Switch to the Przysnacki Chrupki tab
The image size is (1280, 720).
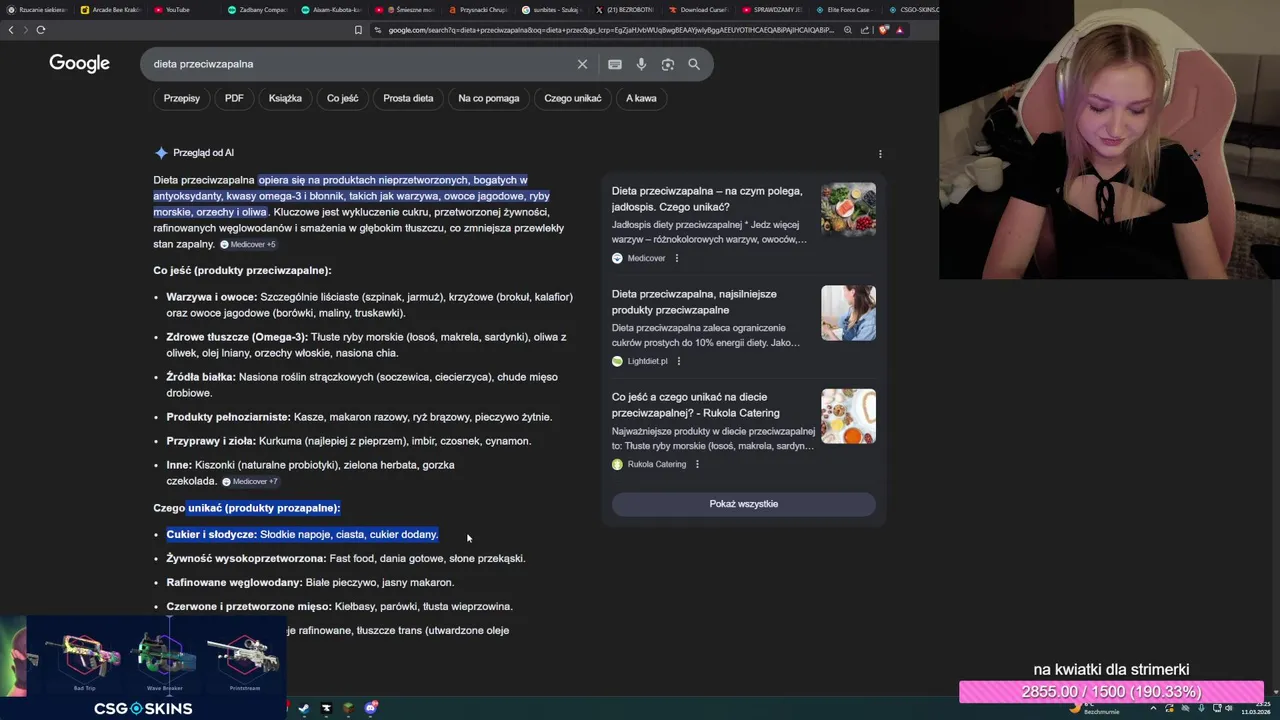pos(478,9)
